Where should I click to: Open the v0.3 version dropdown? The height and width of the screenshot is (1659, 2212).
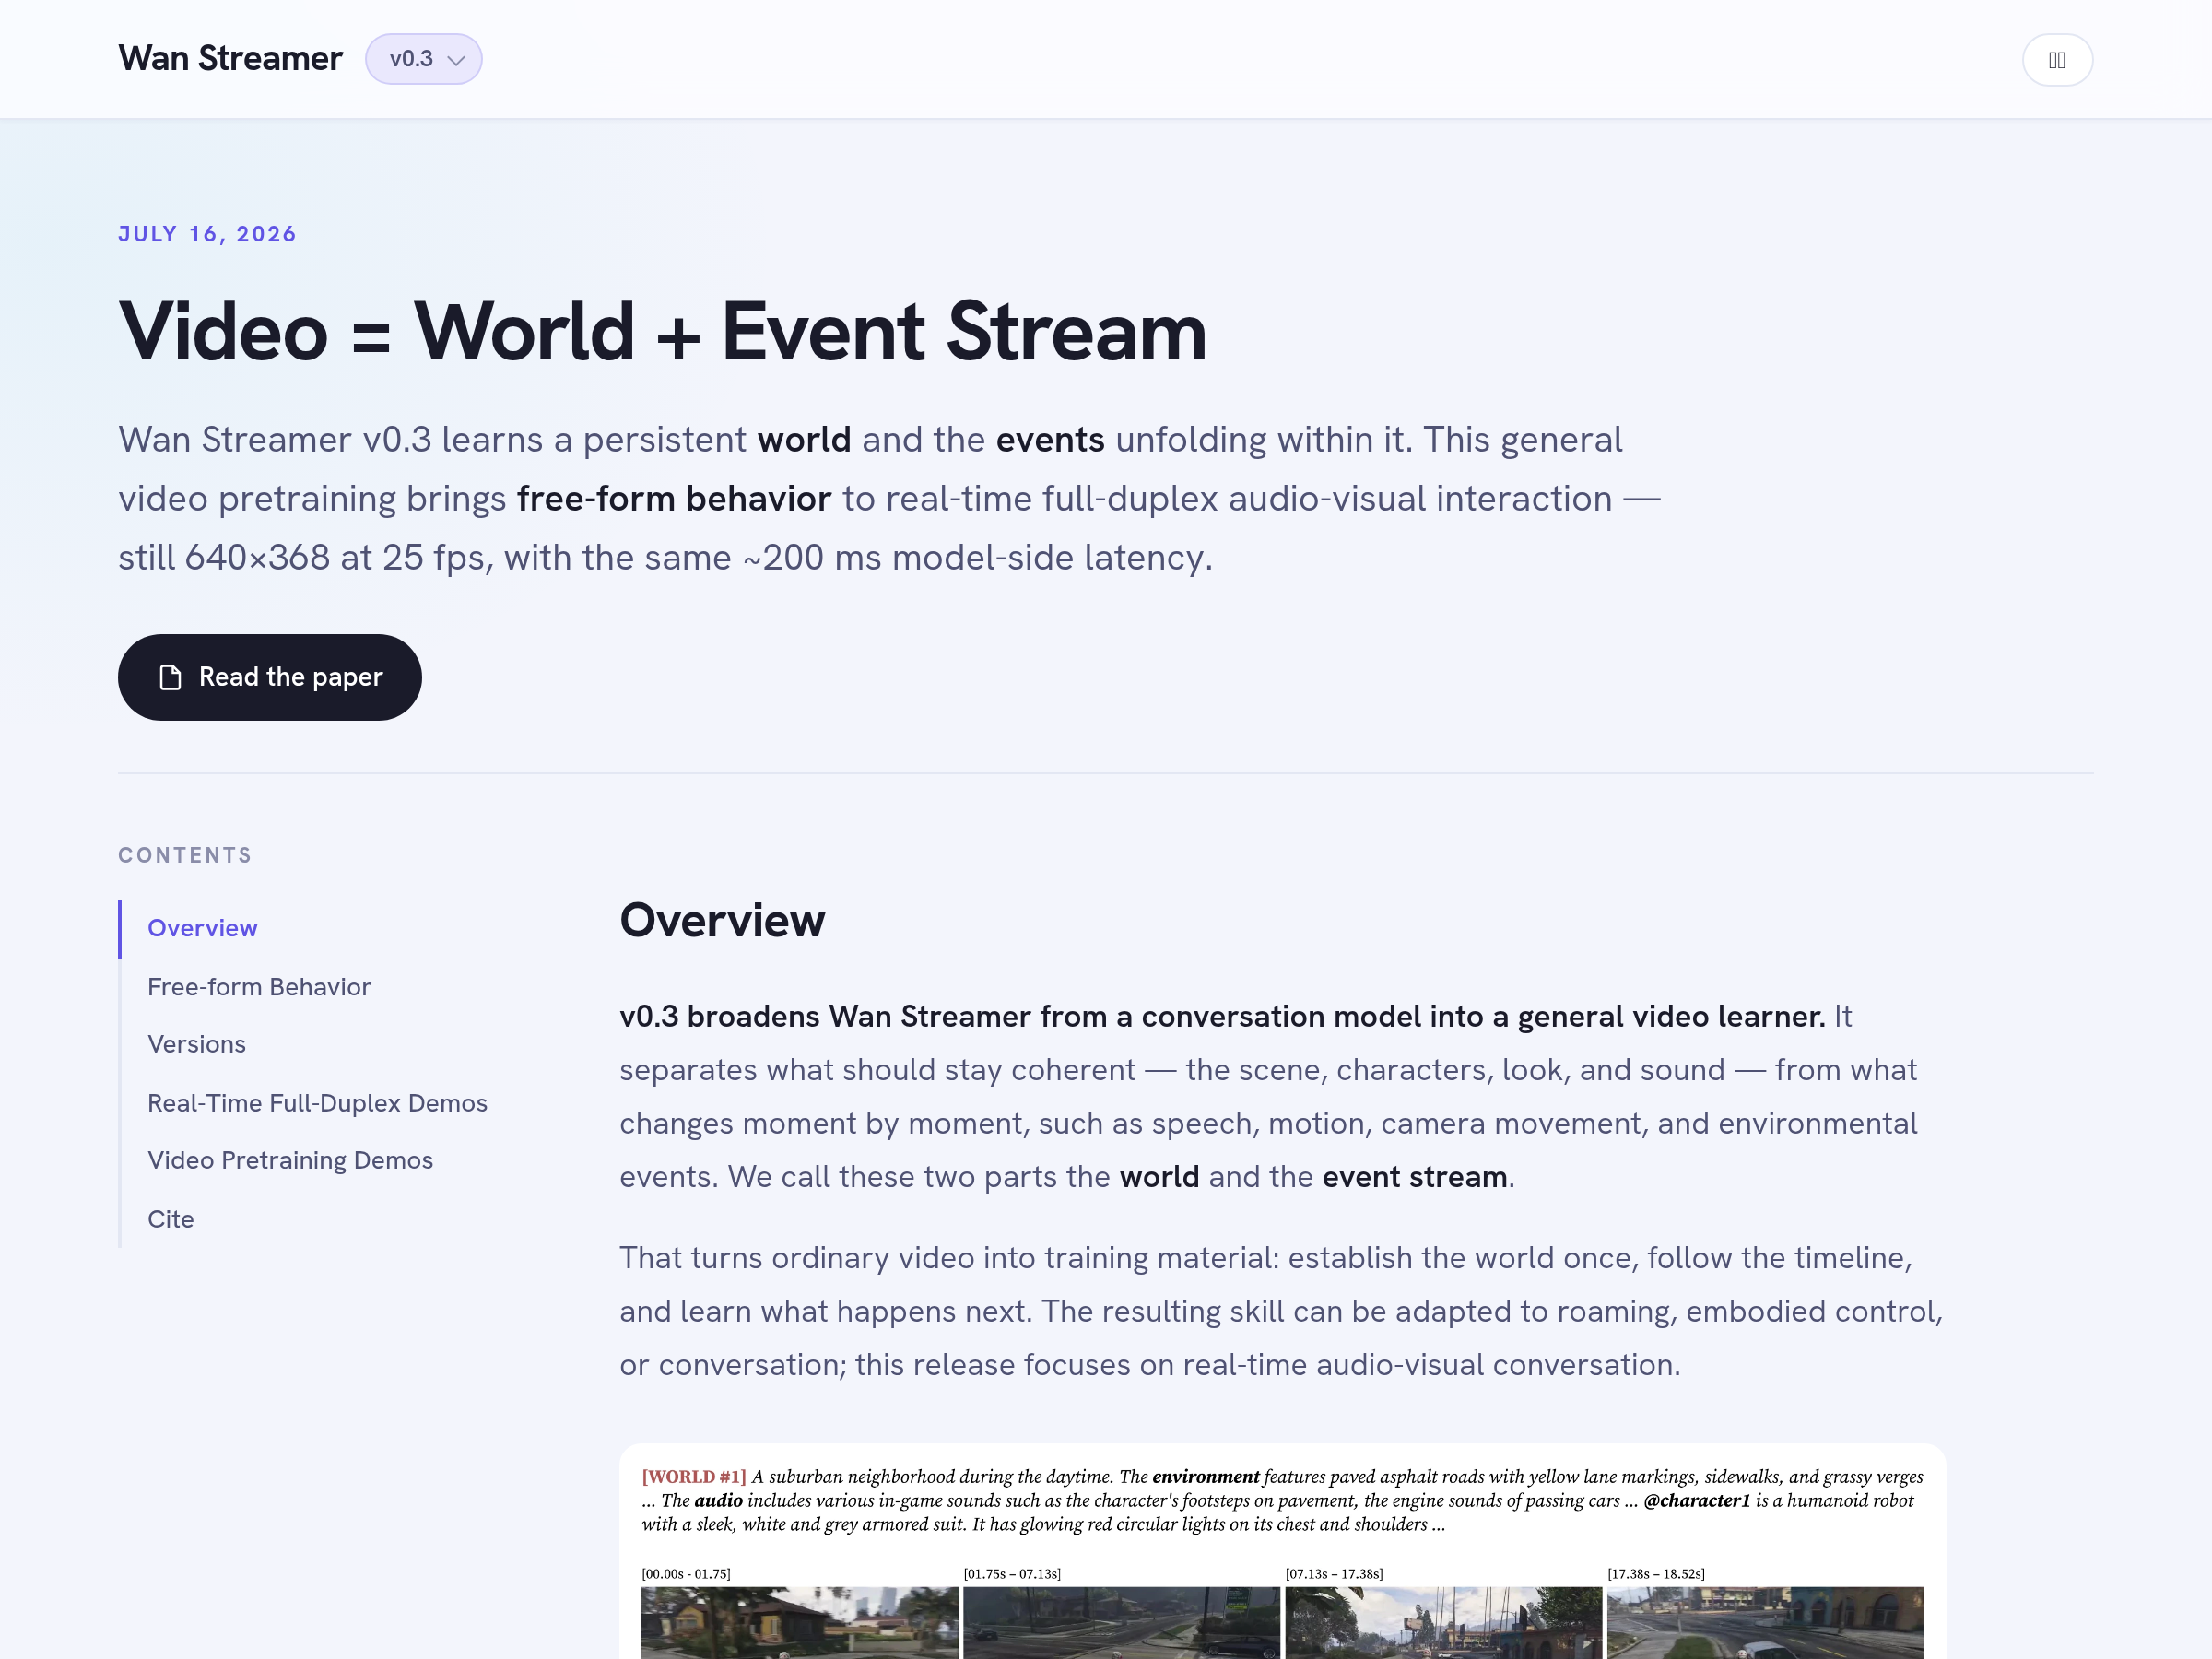click(x=423, y=59)
